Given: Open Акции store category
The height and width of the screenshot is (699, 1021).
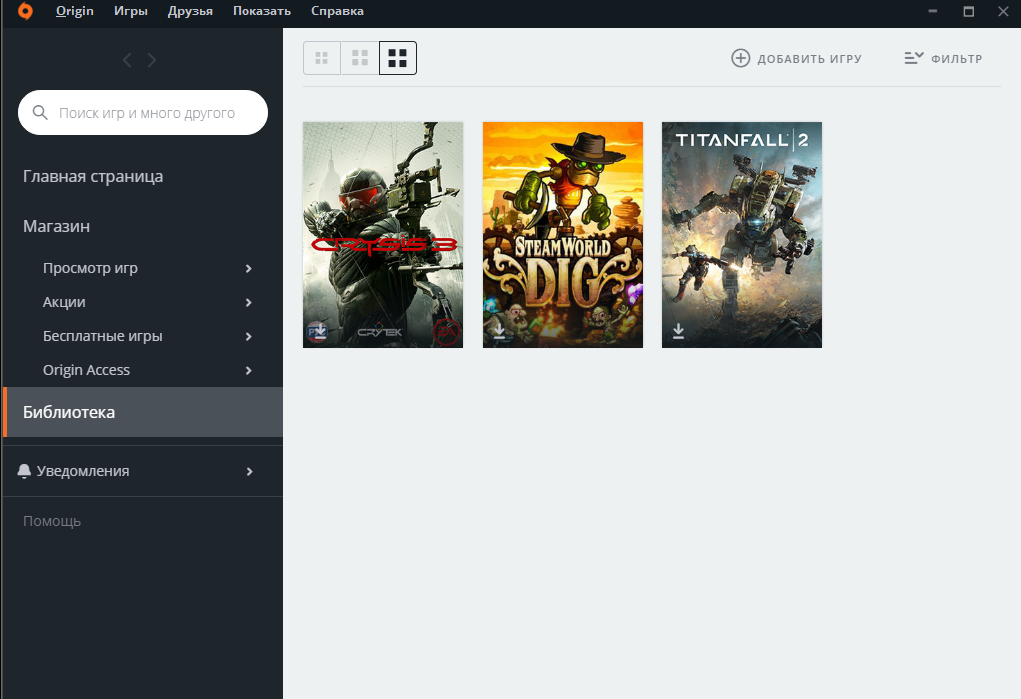Looking at the screenshot, I should point(64,302).
